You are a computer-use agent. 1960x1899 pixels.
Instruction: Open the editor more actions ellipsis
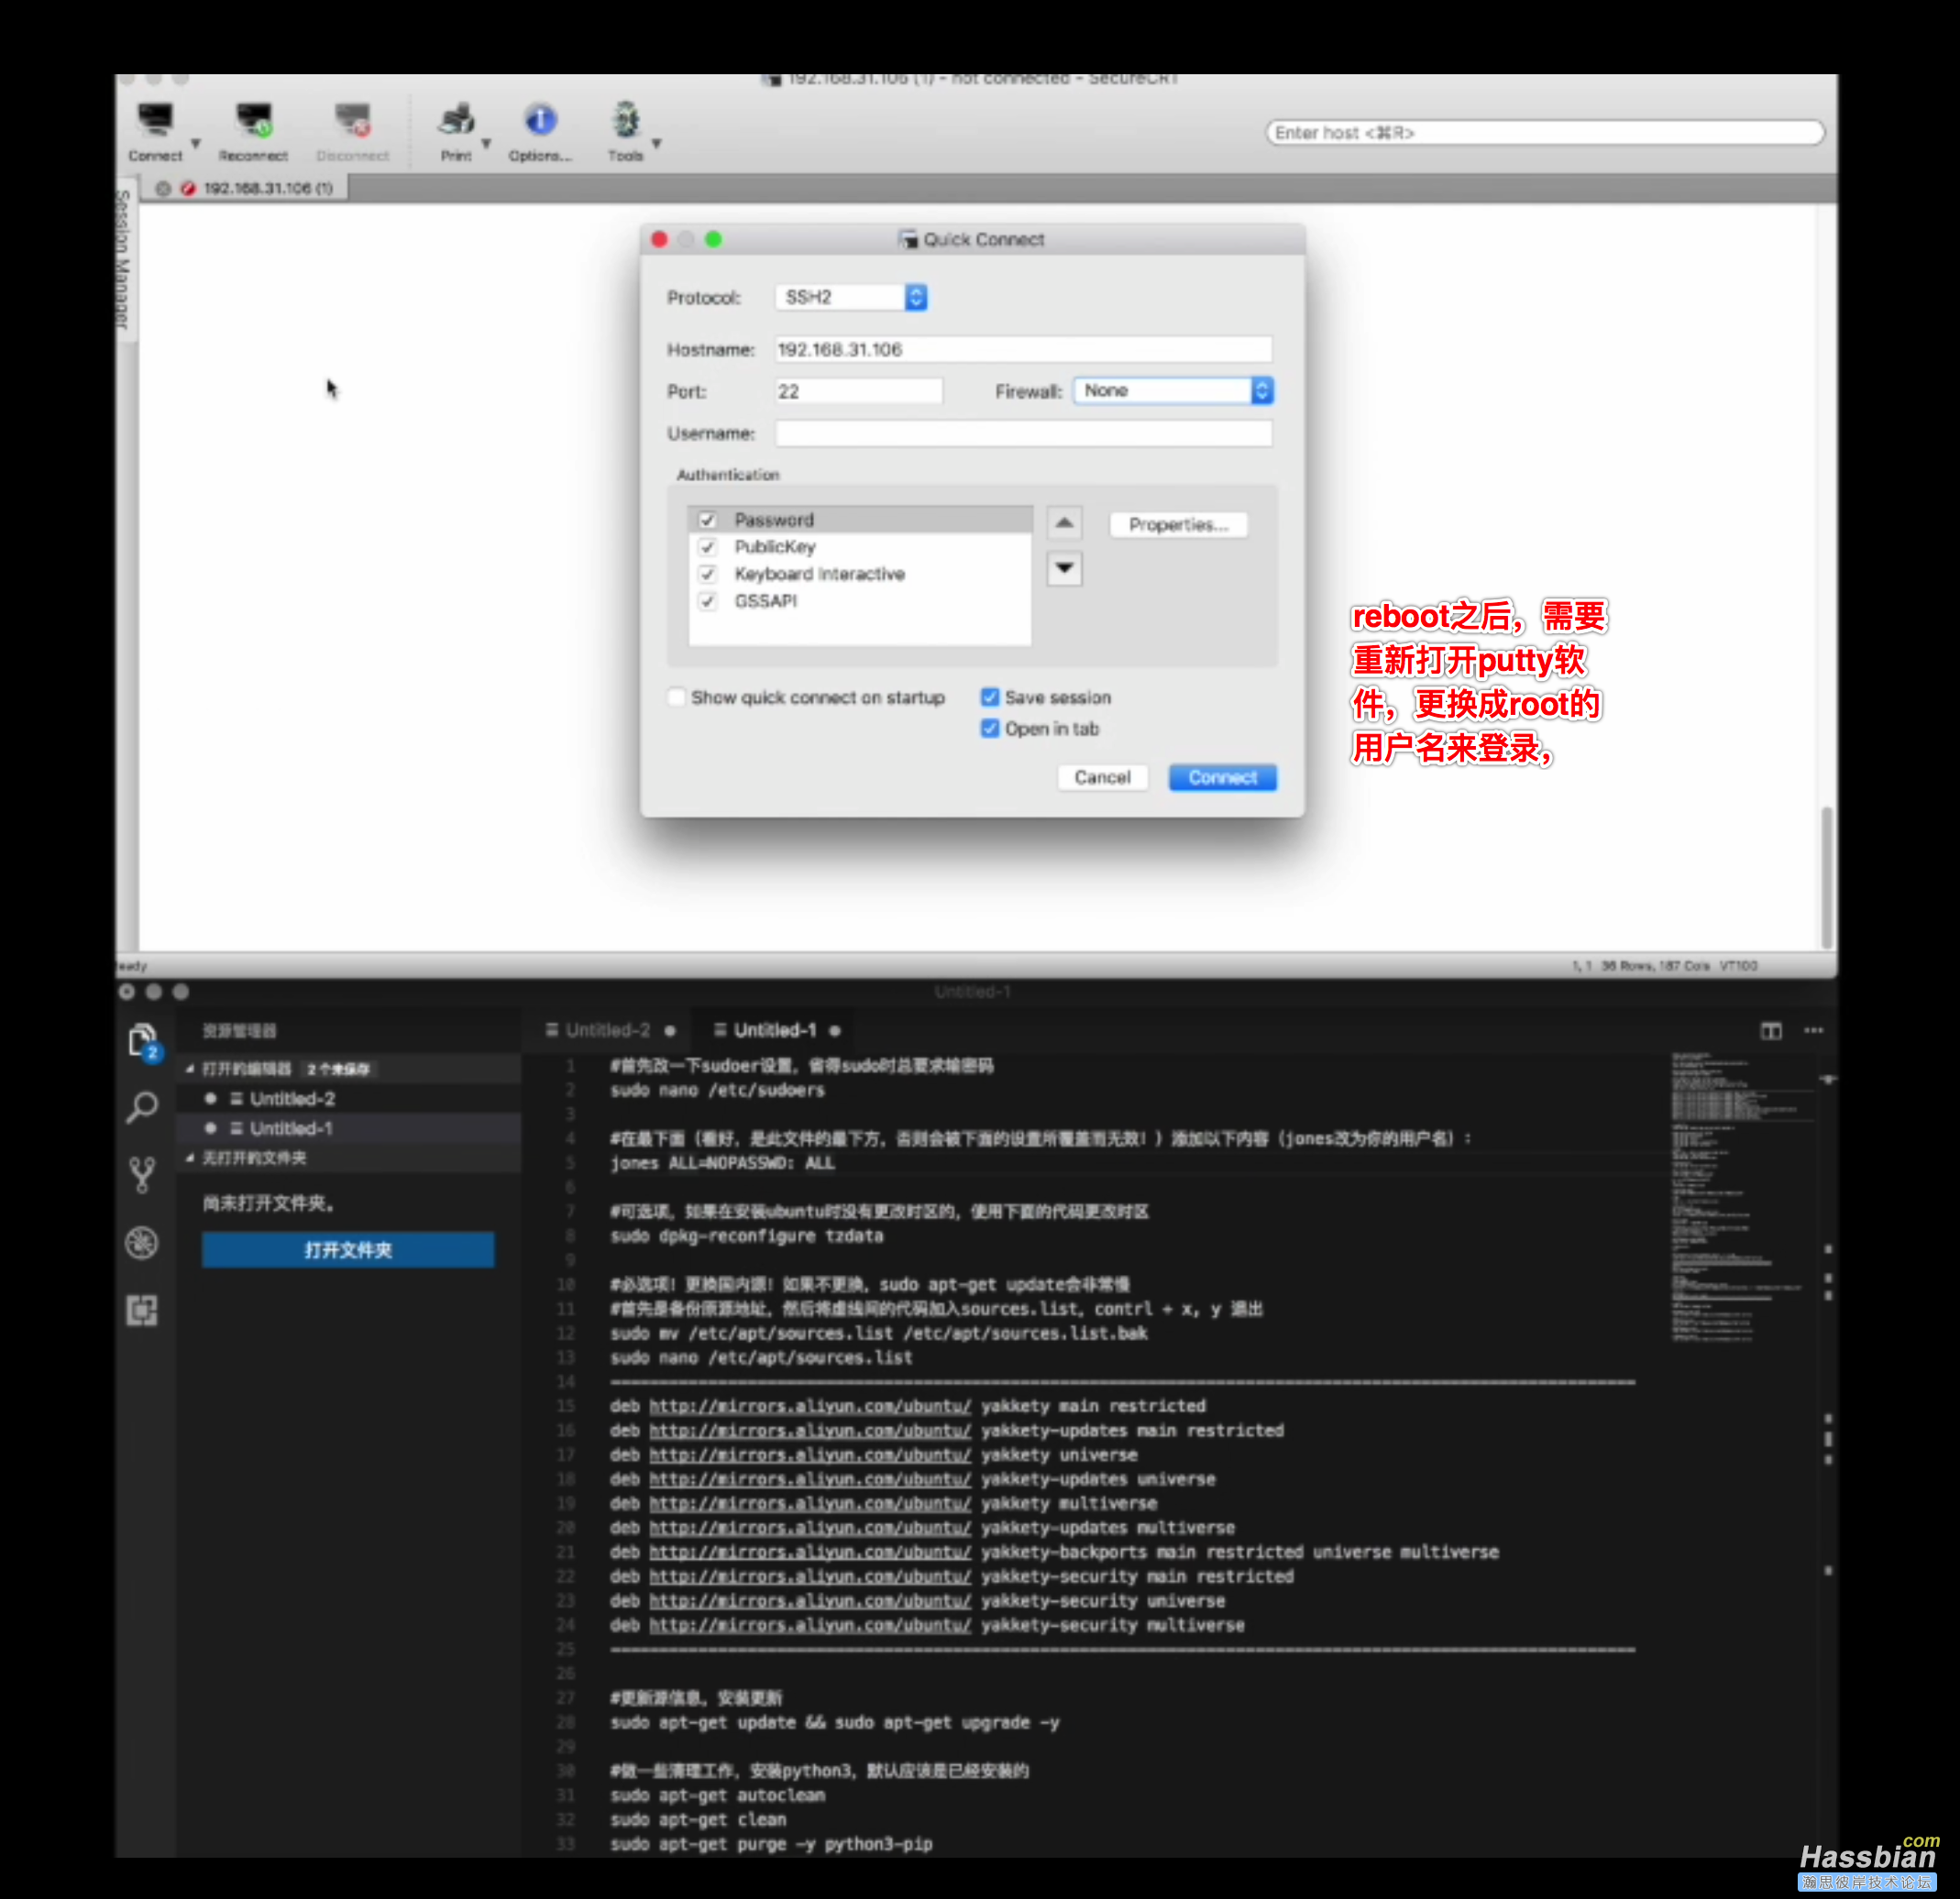pyautogui.click(x=1813, y=1031)
